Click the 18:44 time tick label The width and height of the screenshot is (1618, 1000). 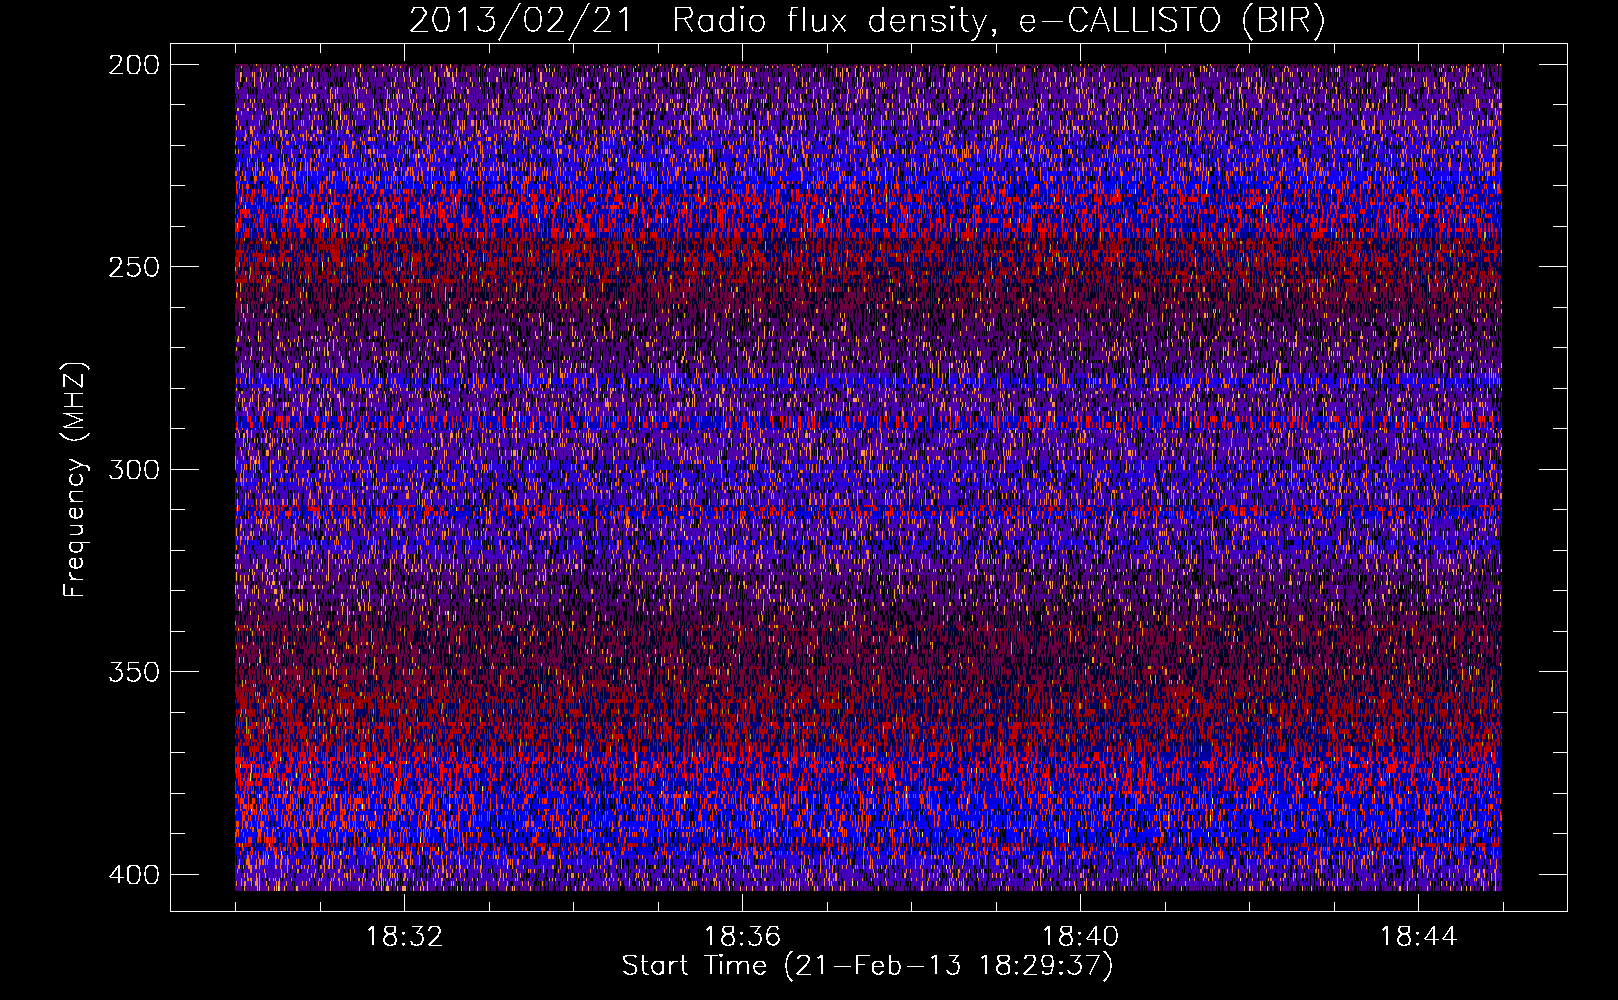[x=1419, y=937]
